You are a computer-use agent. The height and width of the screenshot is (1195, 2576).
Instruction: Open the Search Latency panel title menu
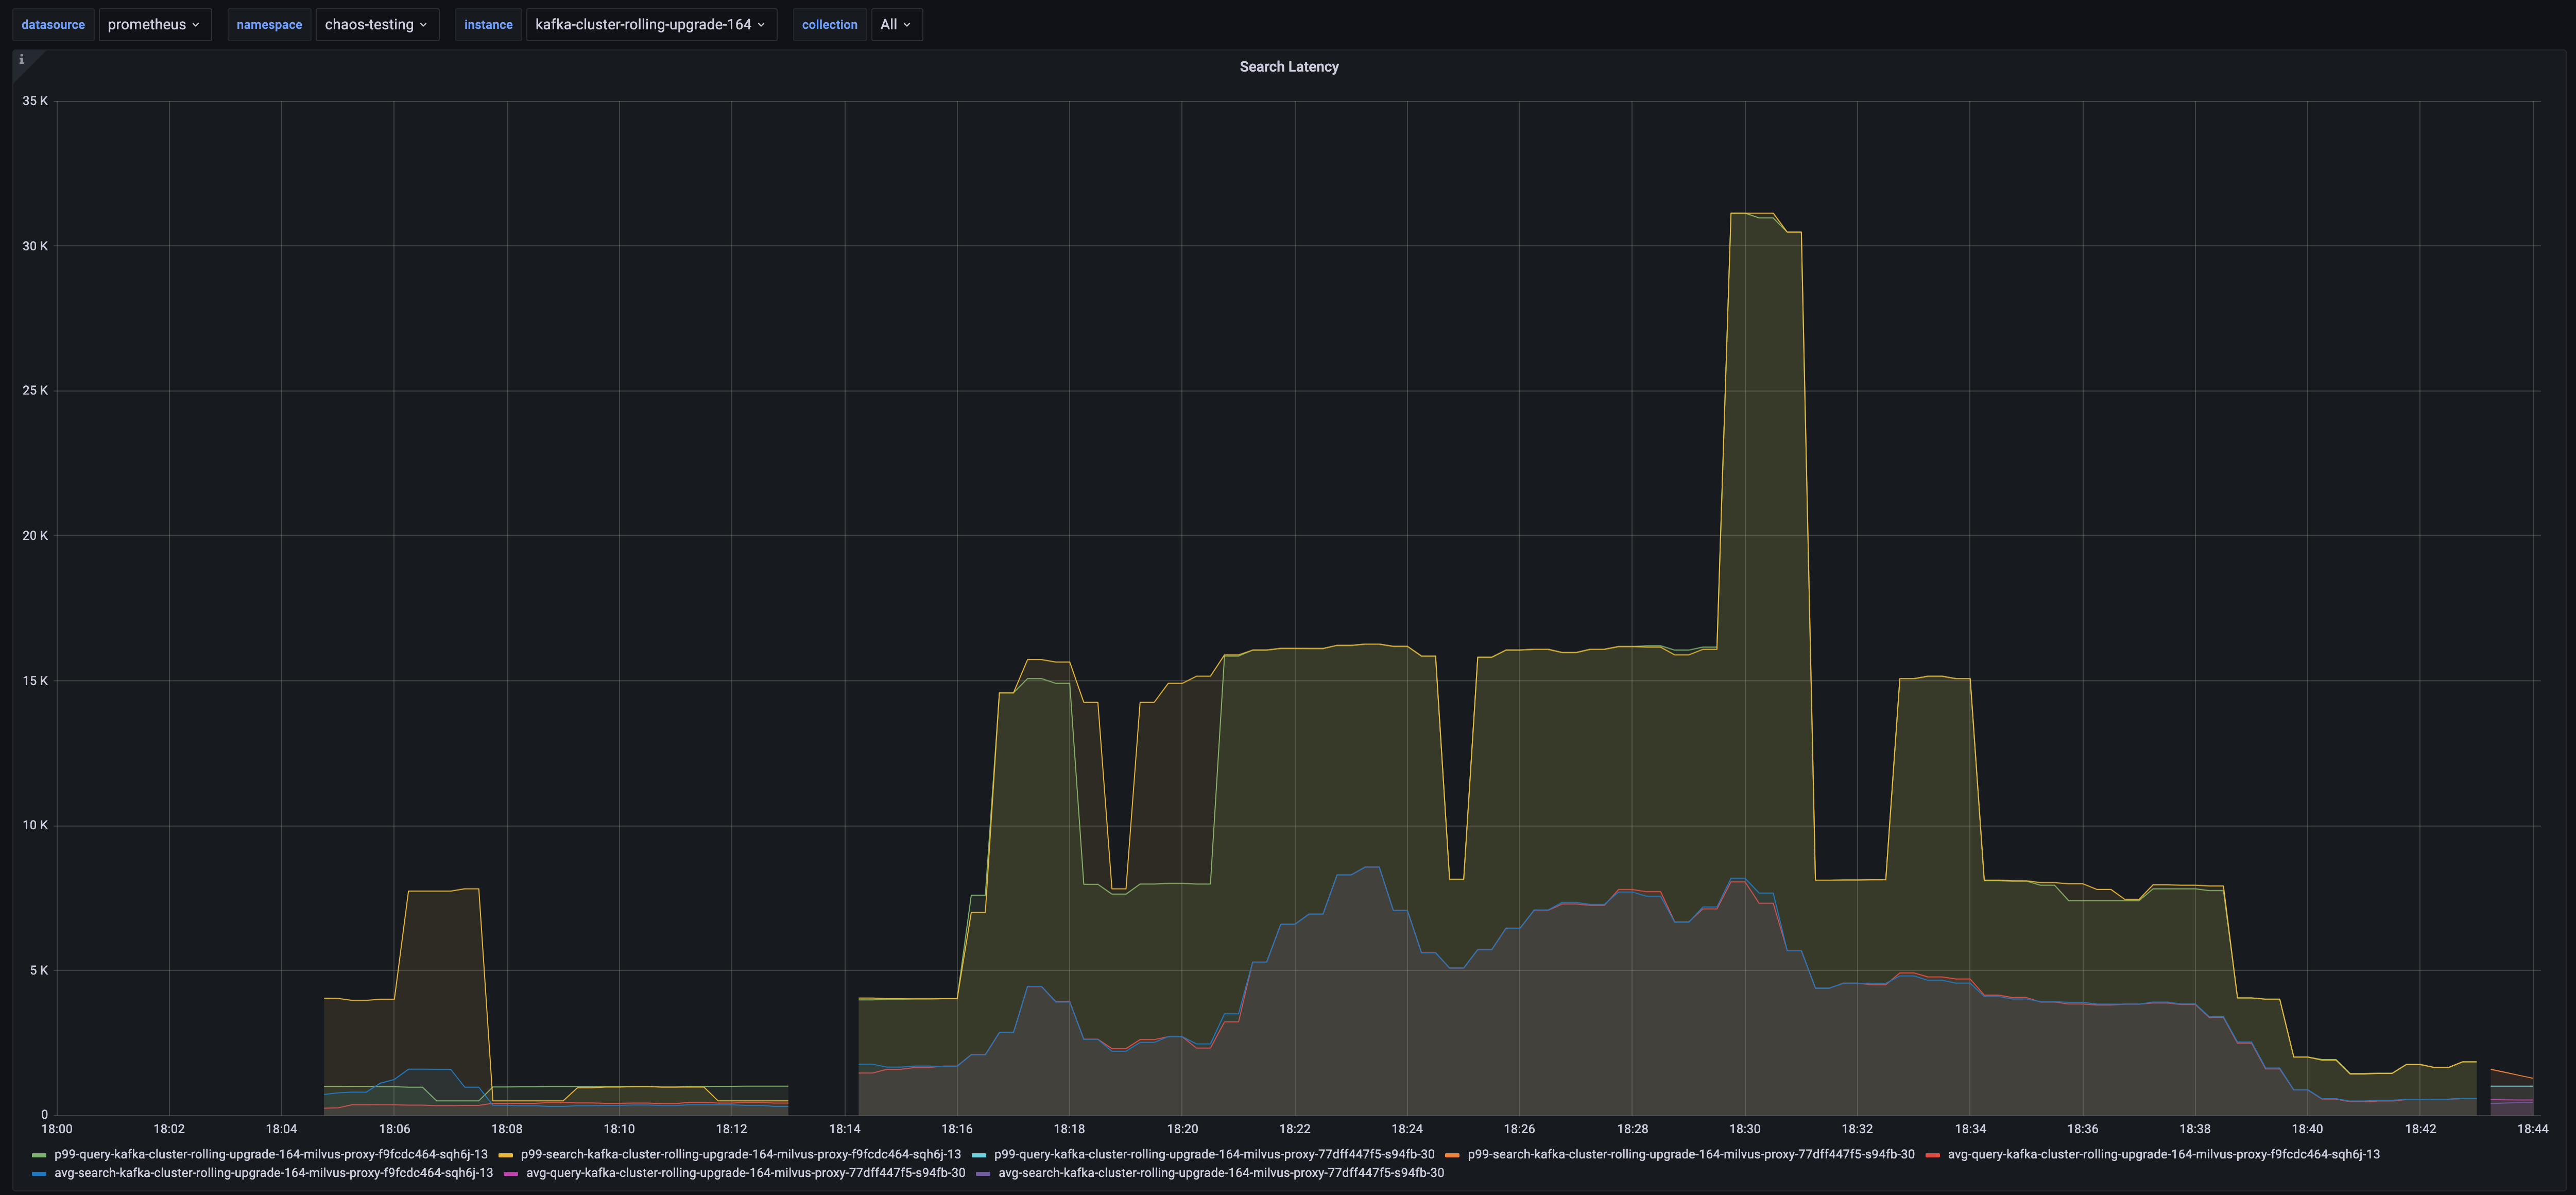tap(1288, 66)
